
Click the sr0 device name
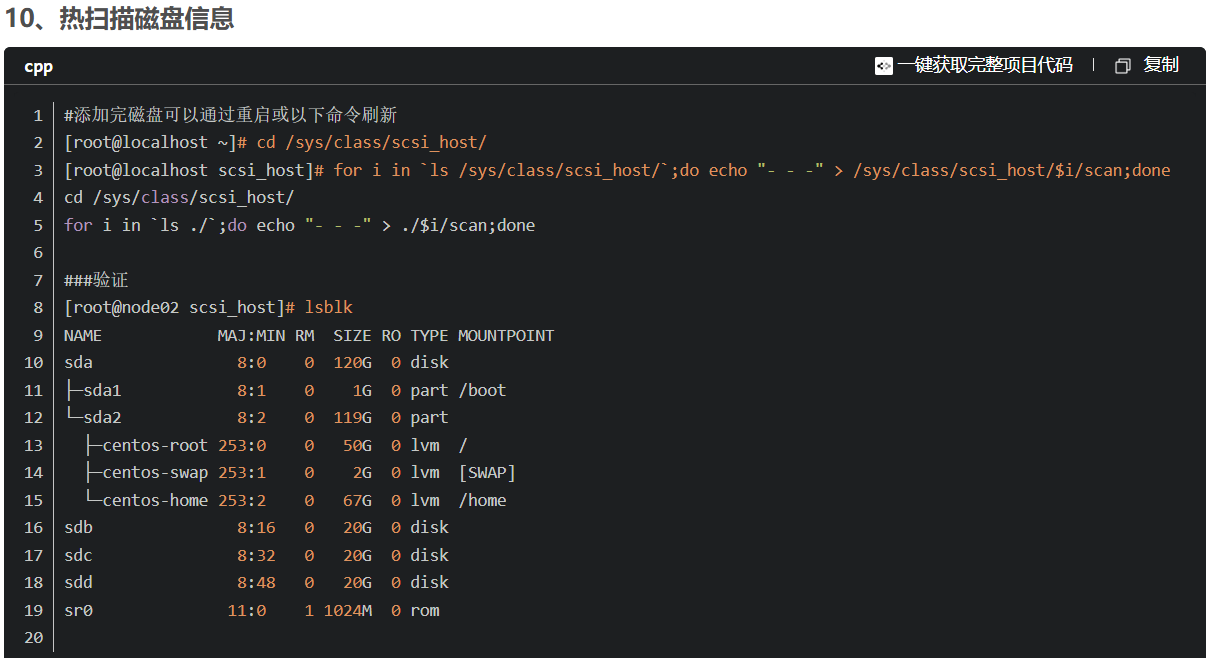coord(78,610)
